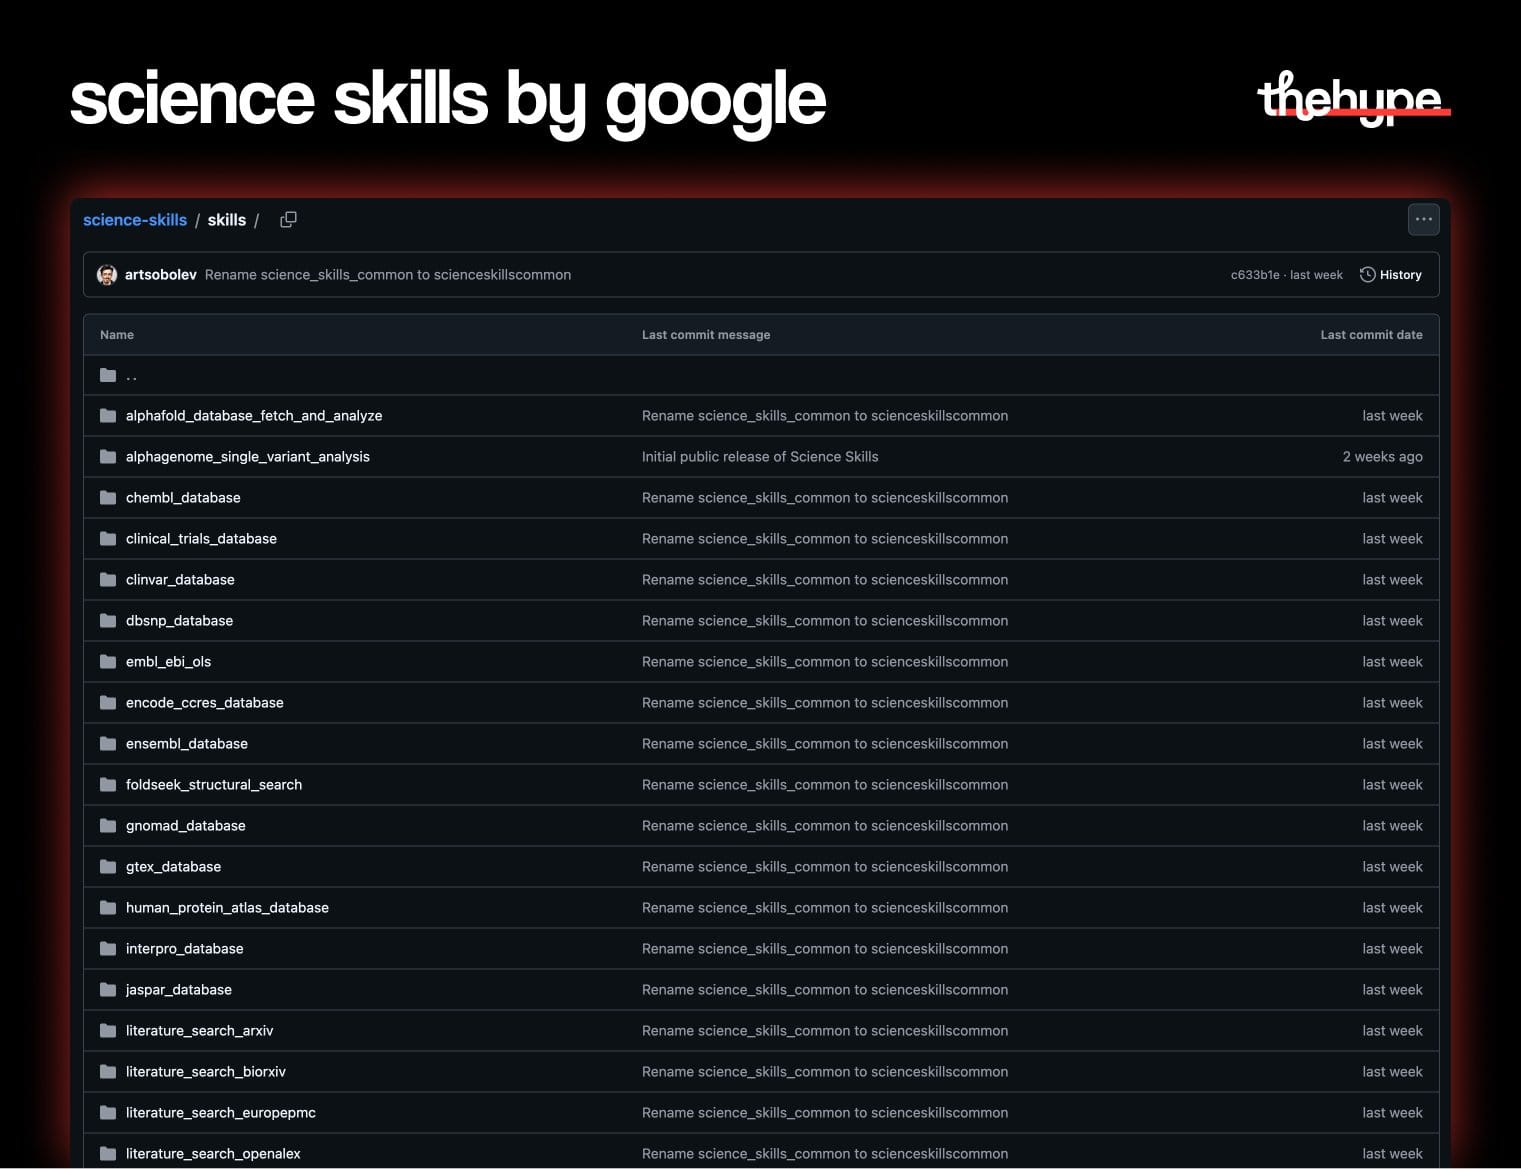Click folder icon for dbsnp_database

pos(108,621)
